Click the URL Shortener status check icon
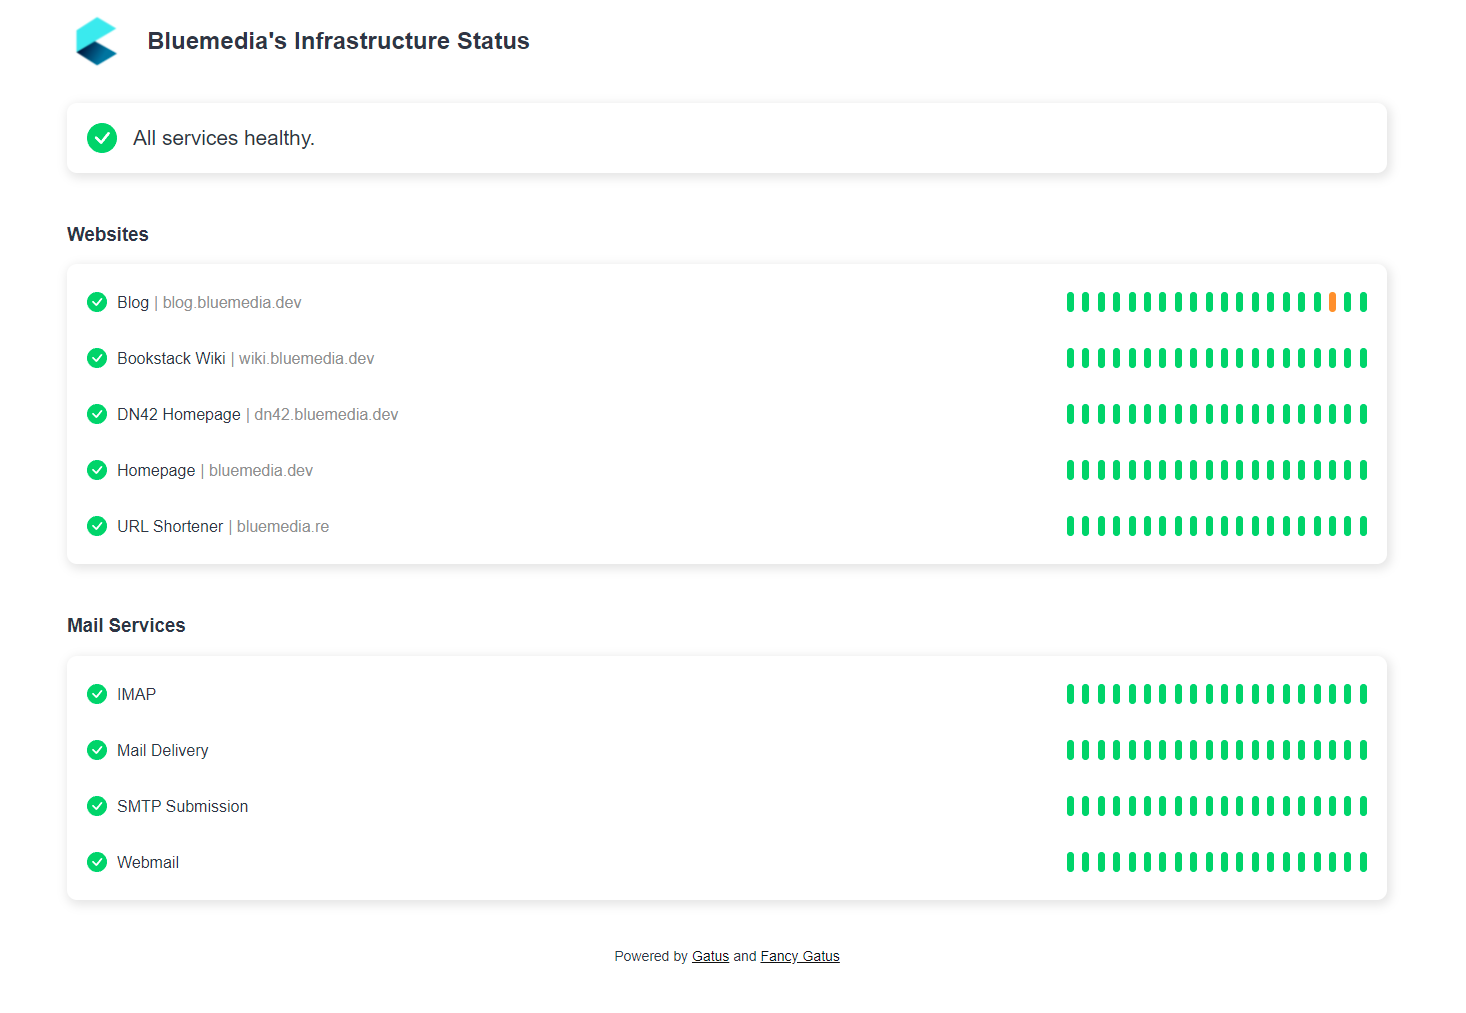The width and height of the screenshot is (1466, 1013). tap(97, 526)
